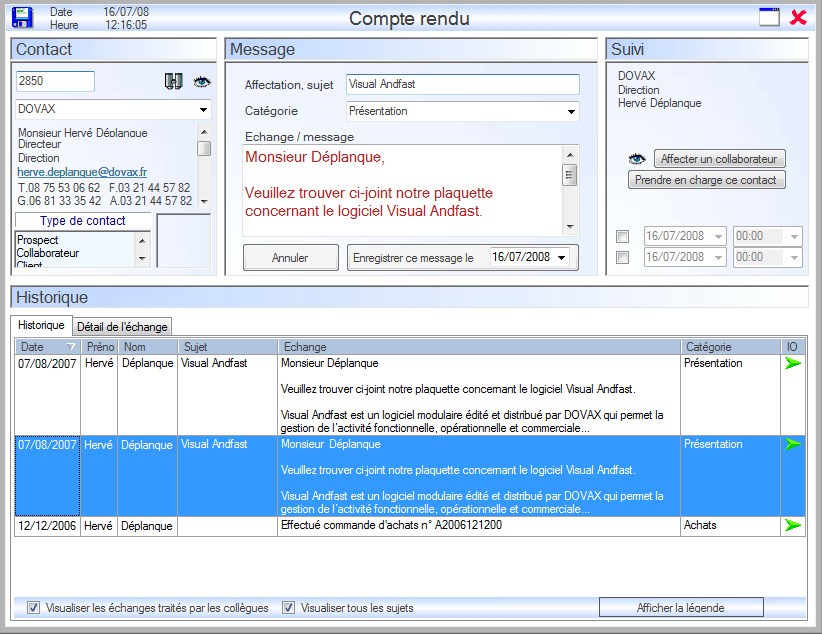The image size is (822, 635).
Task: Click the Echange / message text area
Action: point(402,190)
